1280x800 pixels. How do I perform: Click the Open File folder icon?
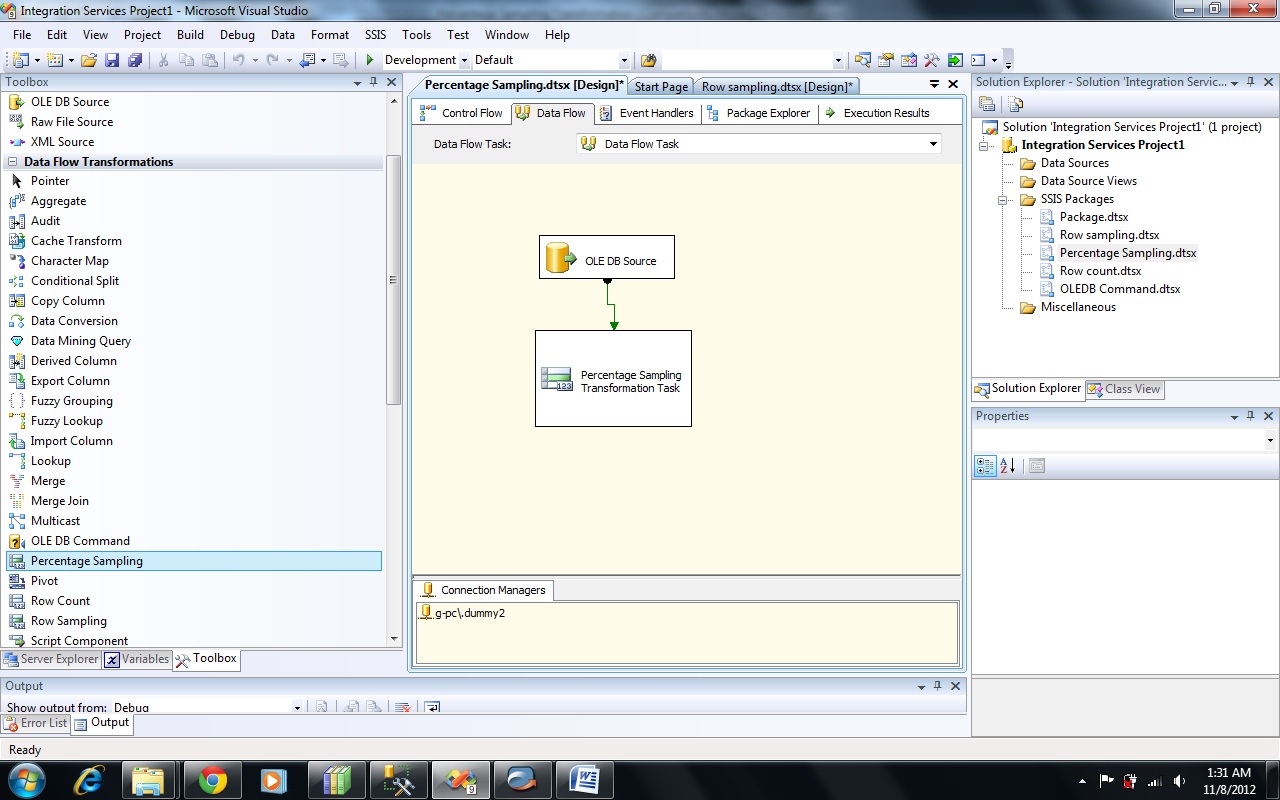click(89, 60)
